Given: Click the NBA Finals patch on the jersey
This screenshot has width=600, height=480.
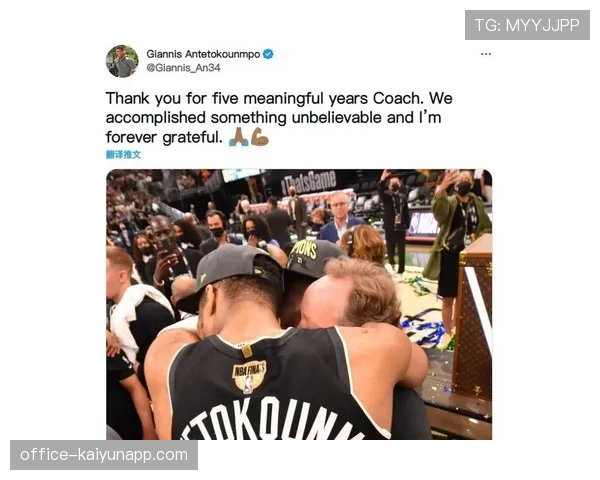Looking at the screenshot, I should coord(249,377).
